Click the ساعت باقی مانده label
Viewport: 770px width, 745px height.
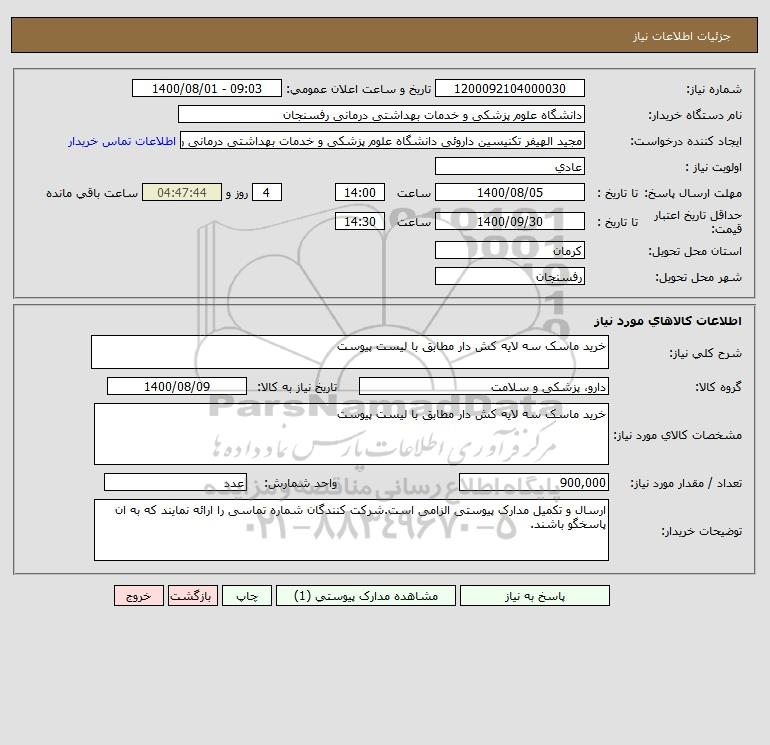(92, 193)
